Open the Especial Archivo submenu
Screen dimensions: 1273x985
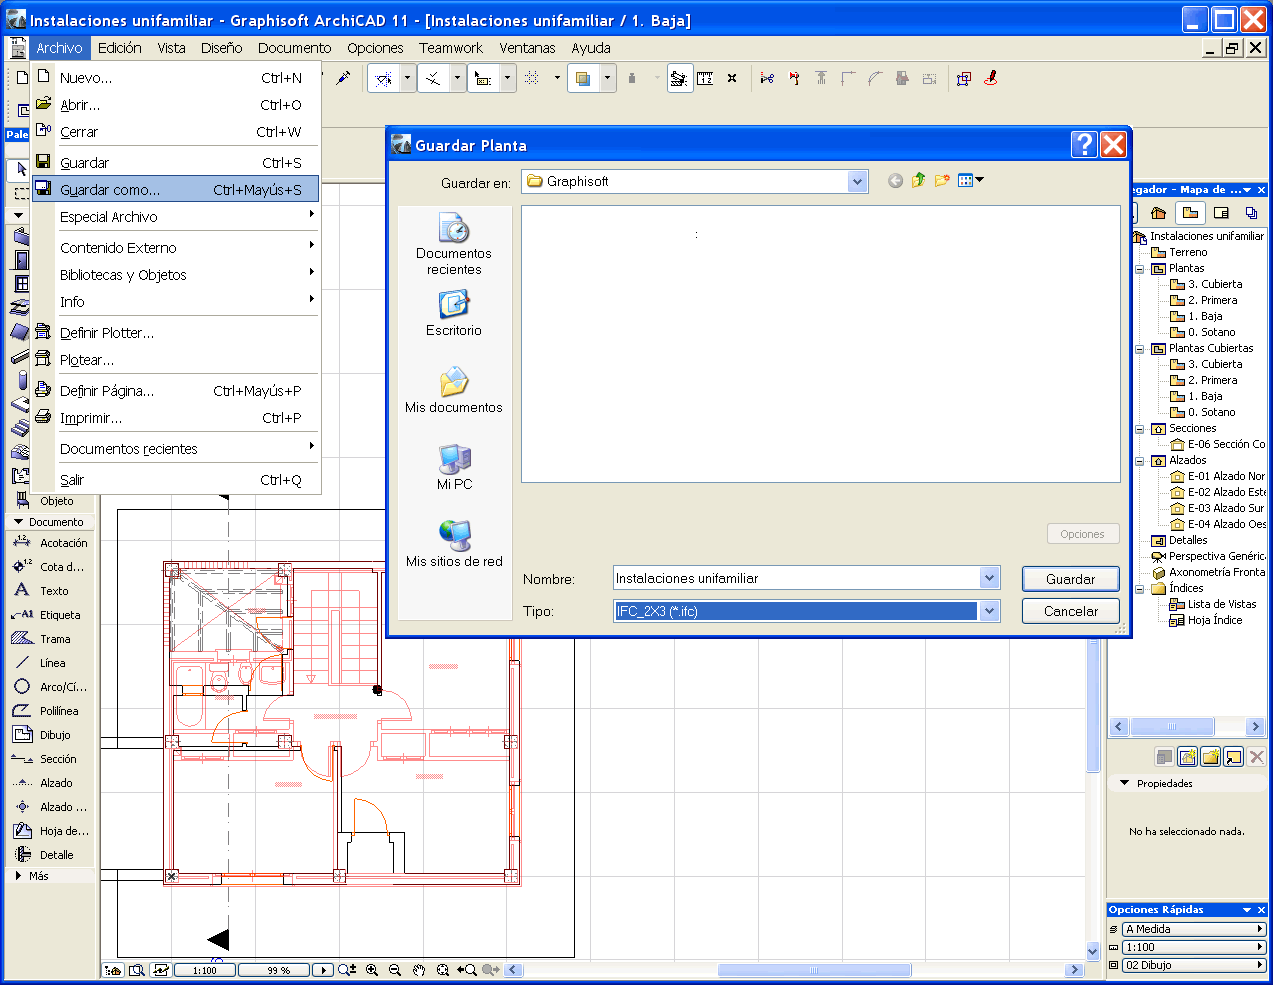tap(176, 217)
